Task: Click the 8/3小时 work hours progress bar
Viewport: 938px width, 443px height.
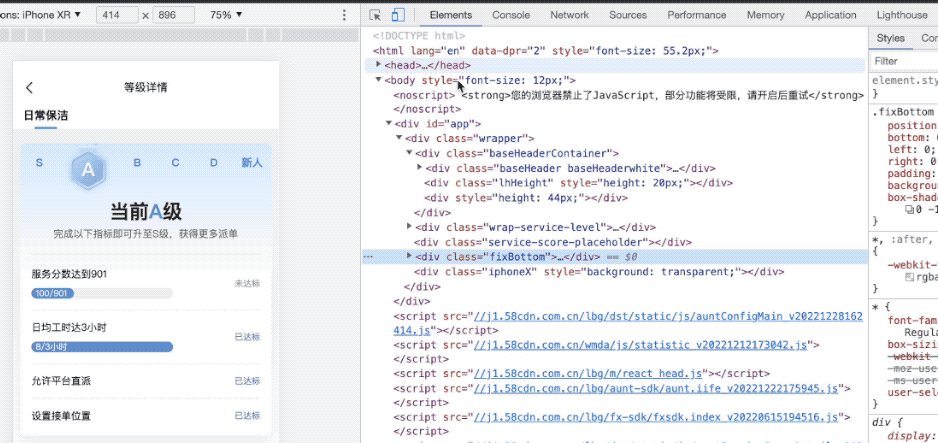Action: click(102, 347)
